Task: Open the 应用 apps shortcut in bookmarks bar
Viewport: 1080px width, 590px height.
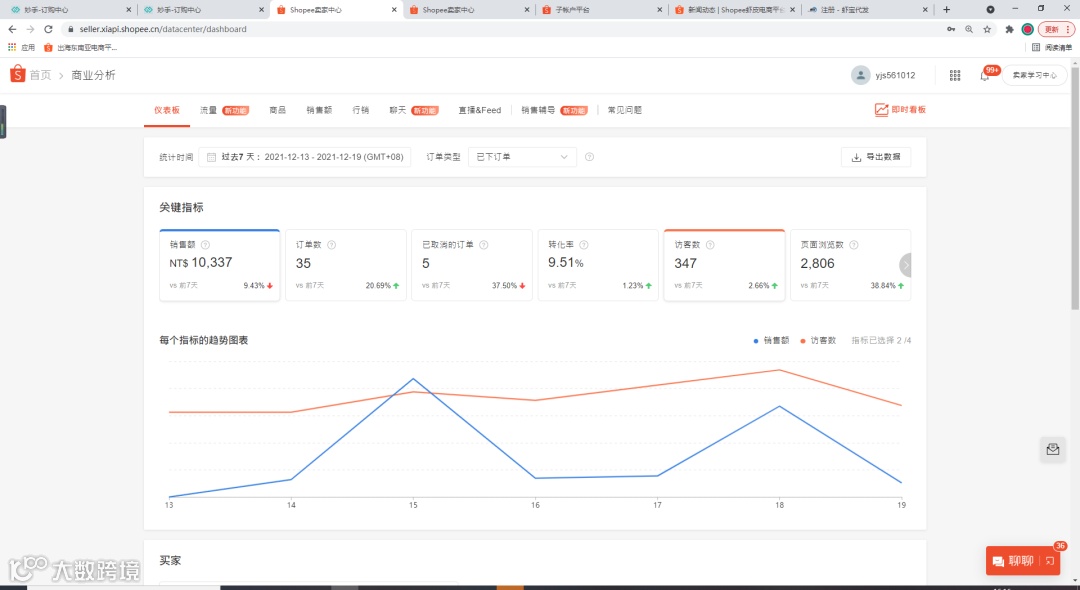Action: pyautogui.click(x=21, y=48)
